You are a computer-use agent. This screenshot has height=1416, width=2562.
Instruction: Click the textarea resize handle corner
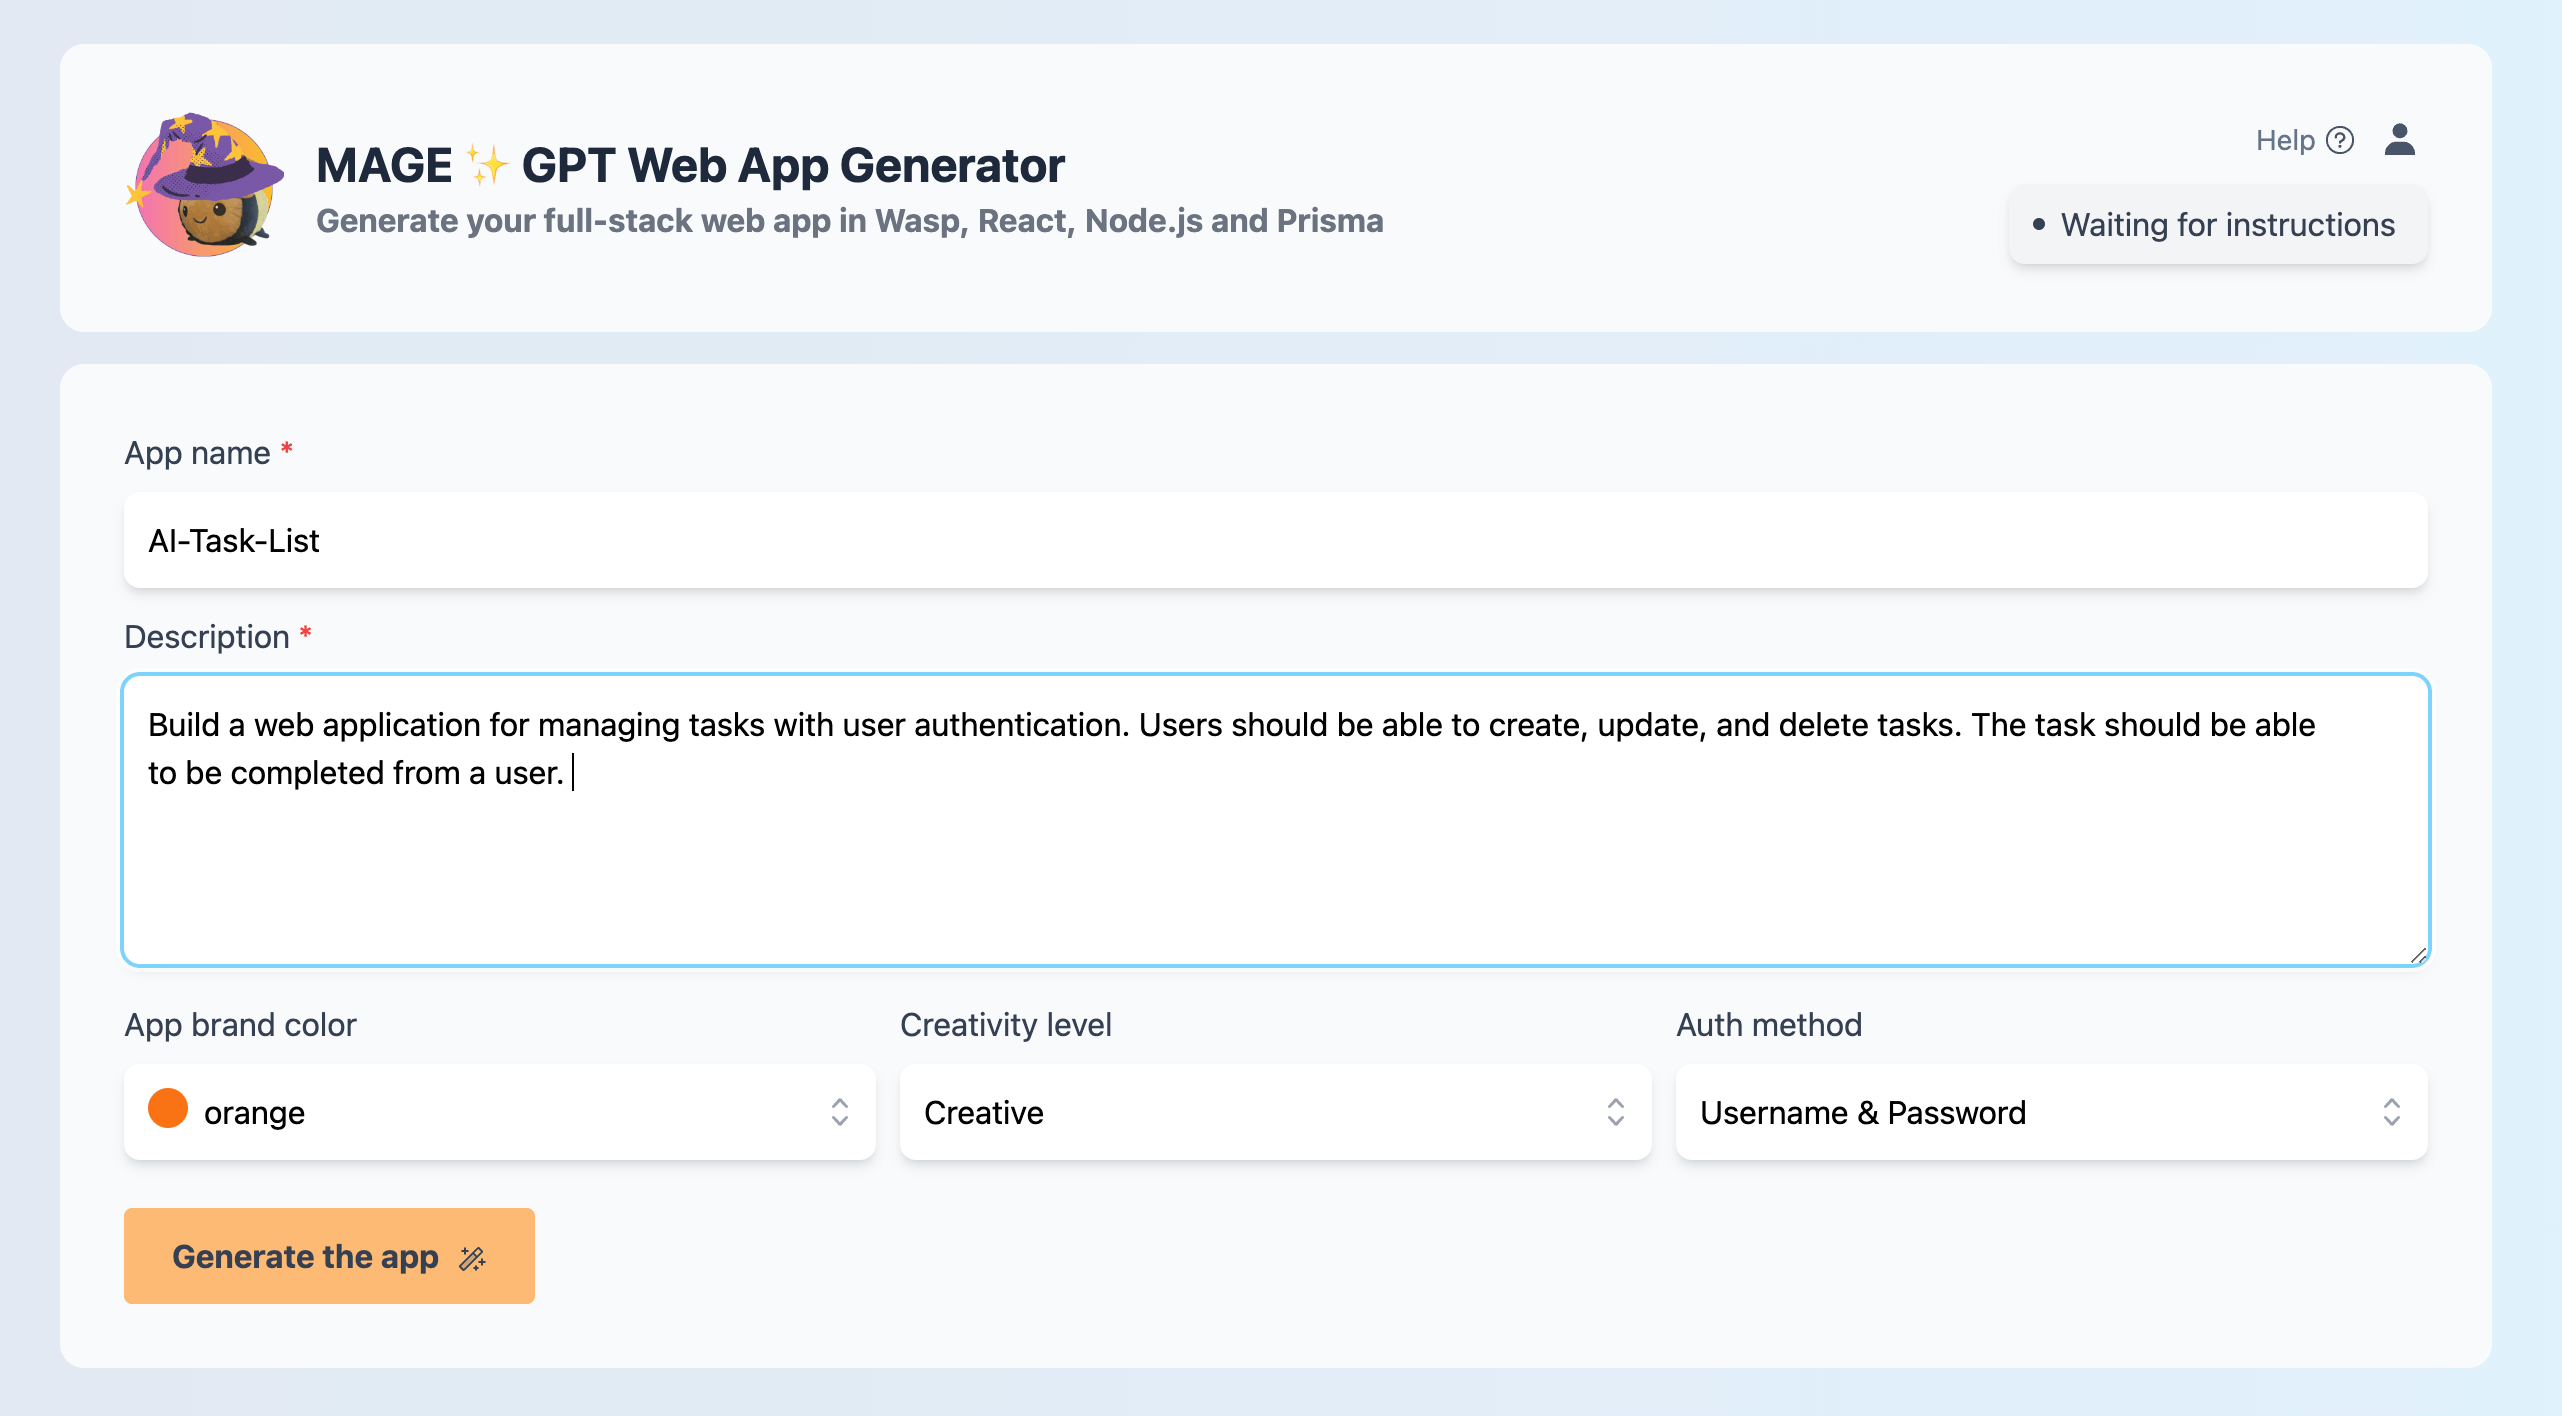point(2418,956)
